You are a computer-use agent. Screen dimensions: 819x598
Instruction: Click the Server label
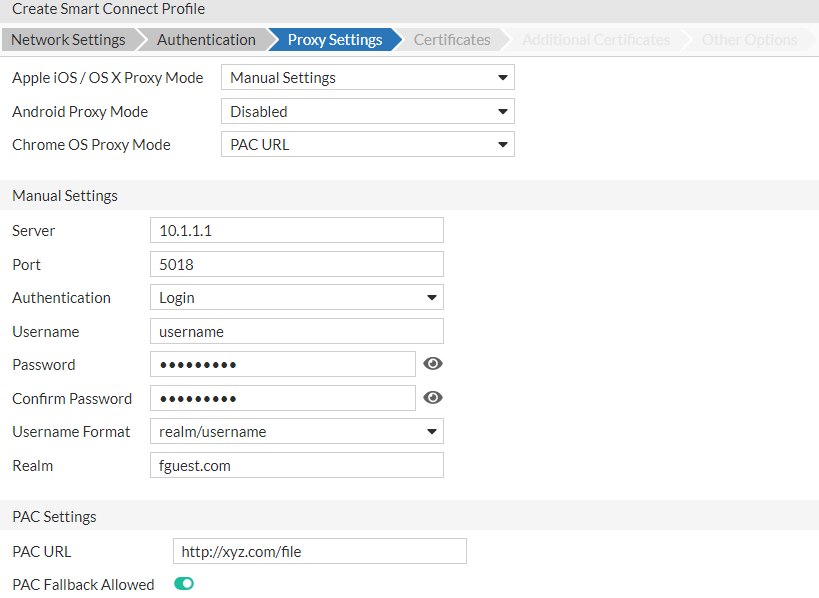click(x=33, y=230)
